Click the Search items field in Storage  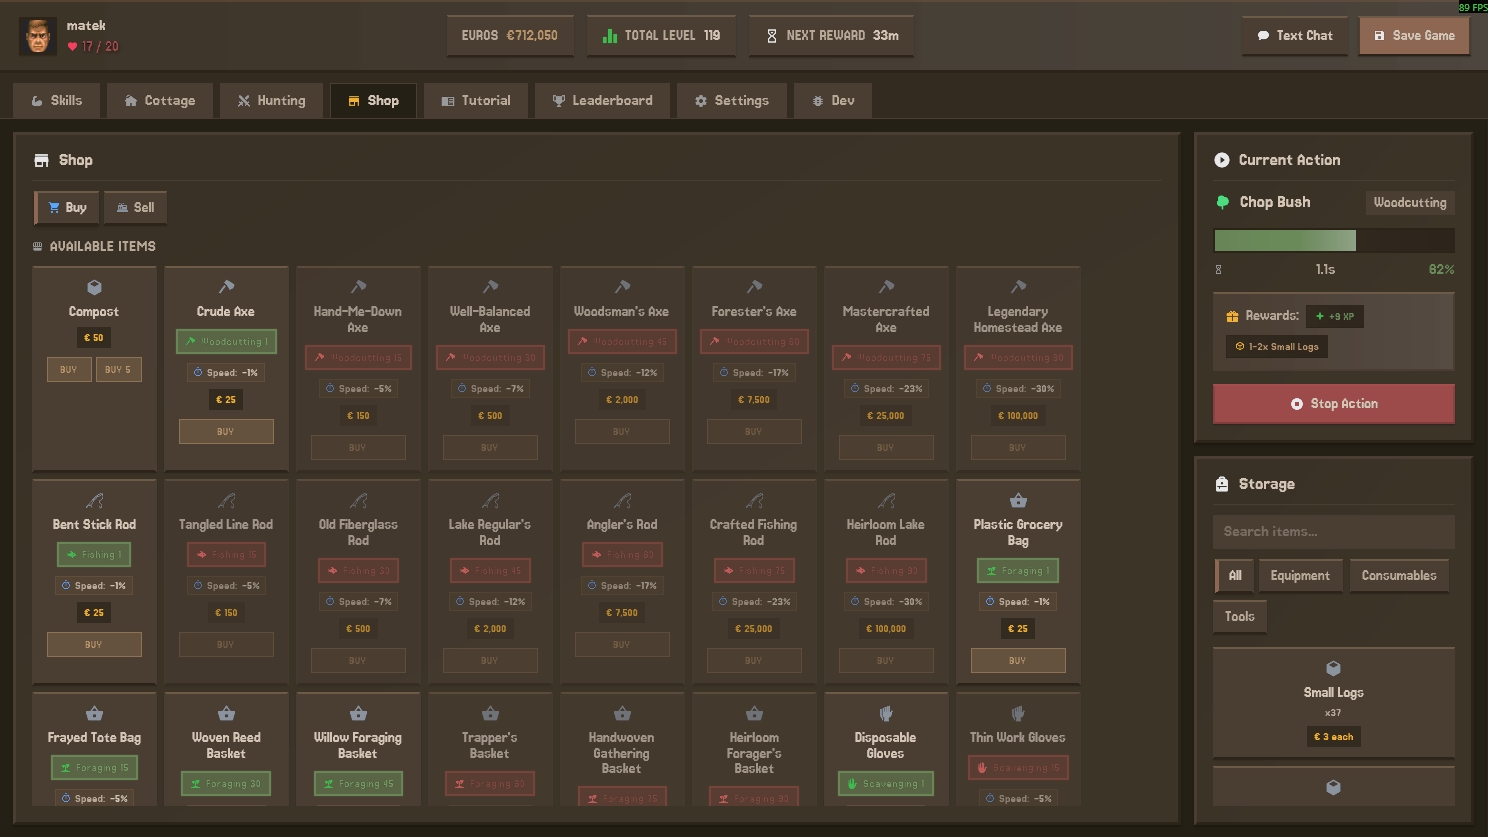(1333, 532)
